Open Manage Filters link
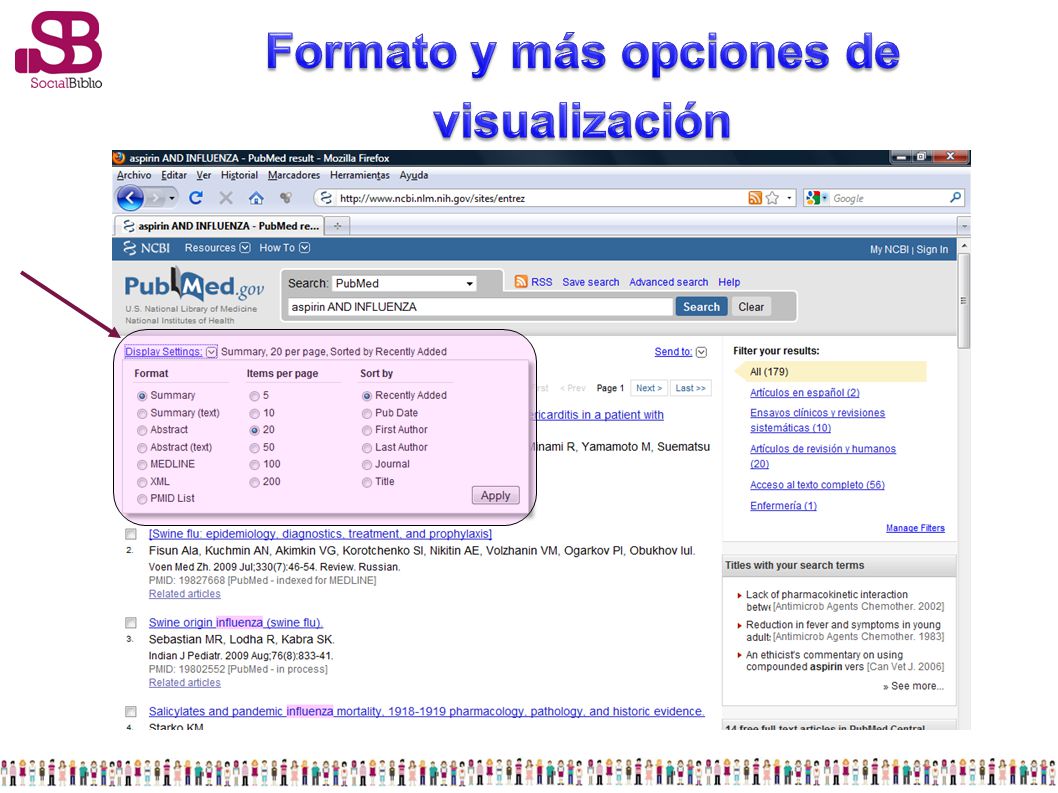 (x=915, y=528)
